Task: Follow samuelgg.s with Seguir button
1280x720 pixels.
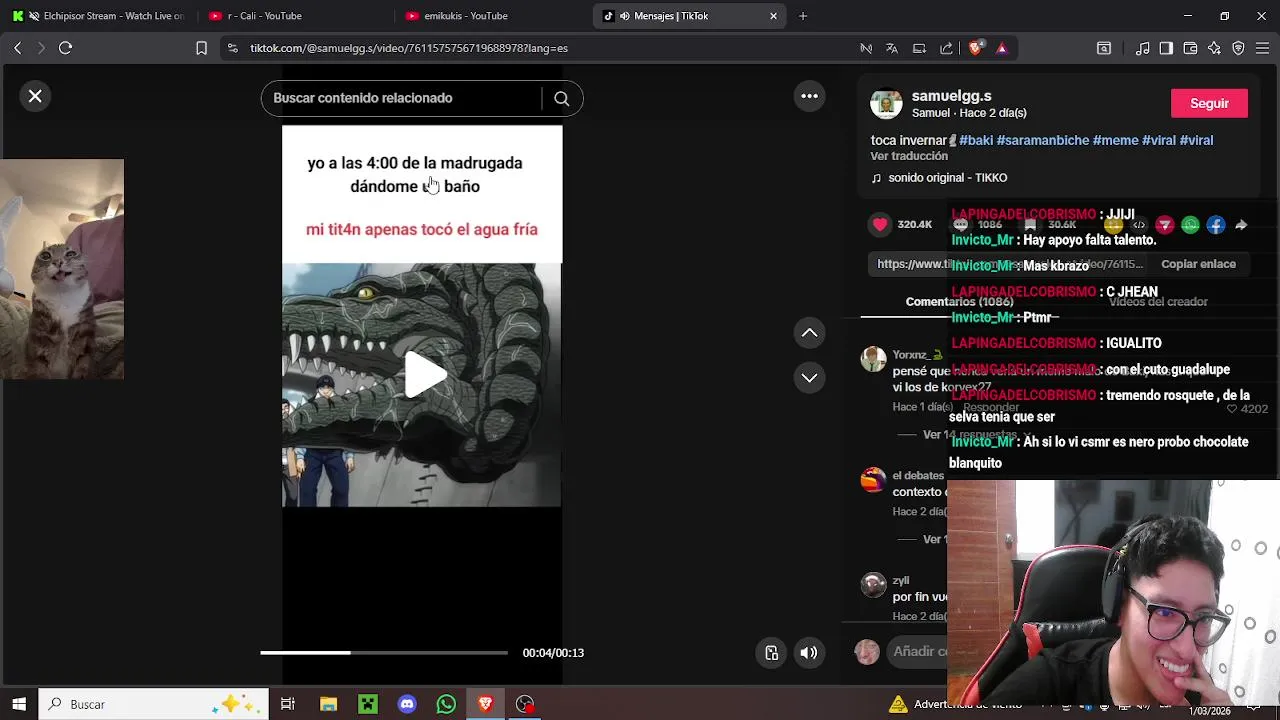Action: pos(1209,103)
